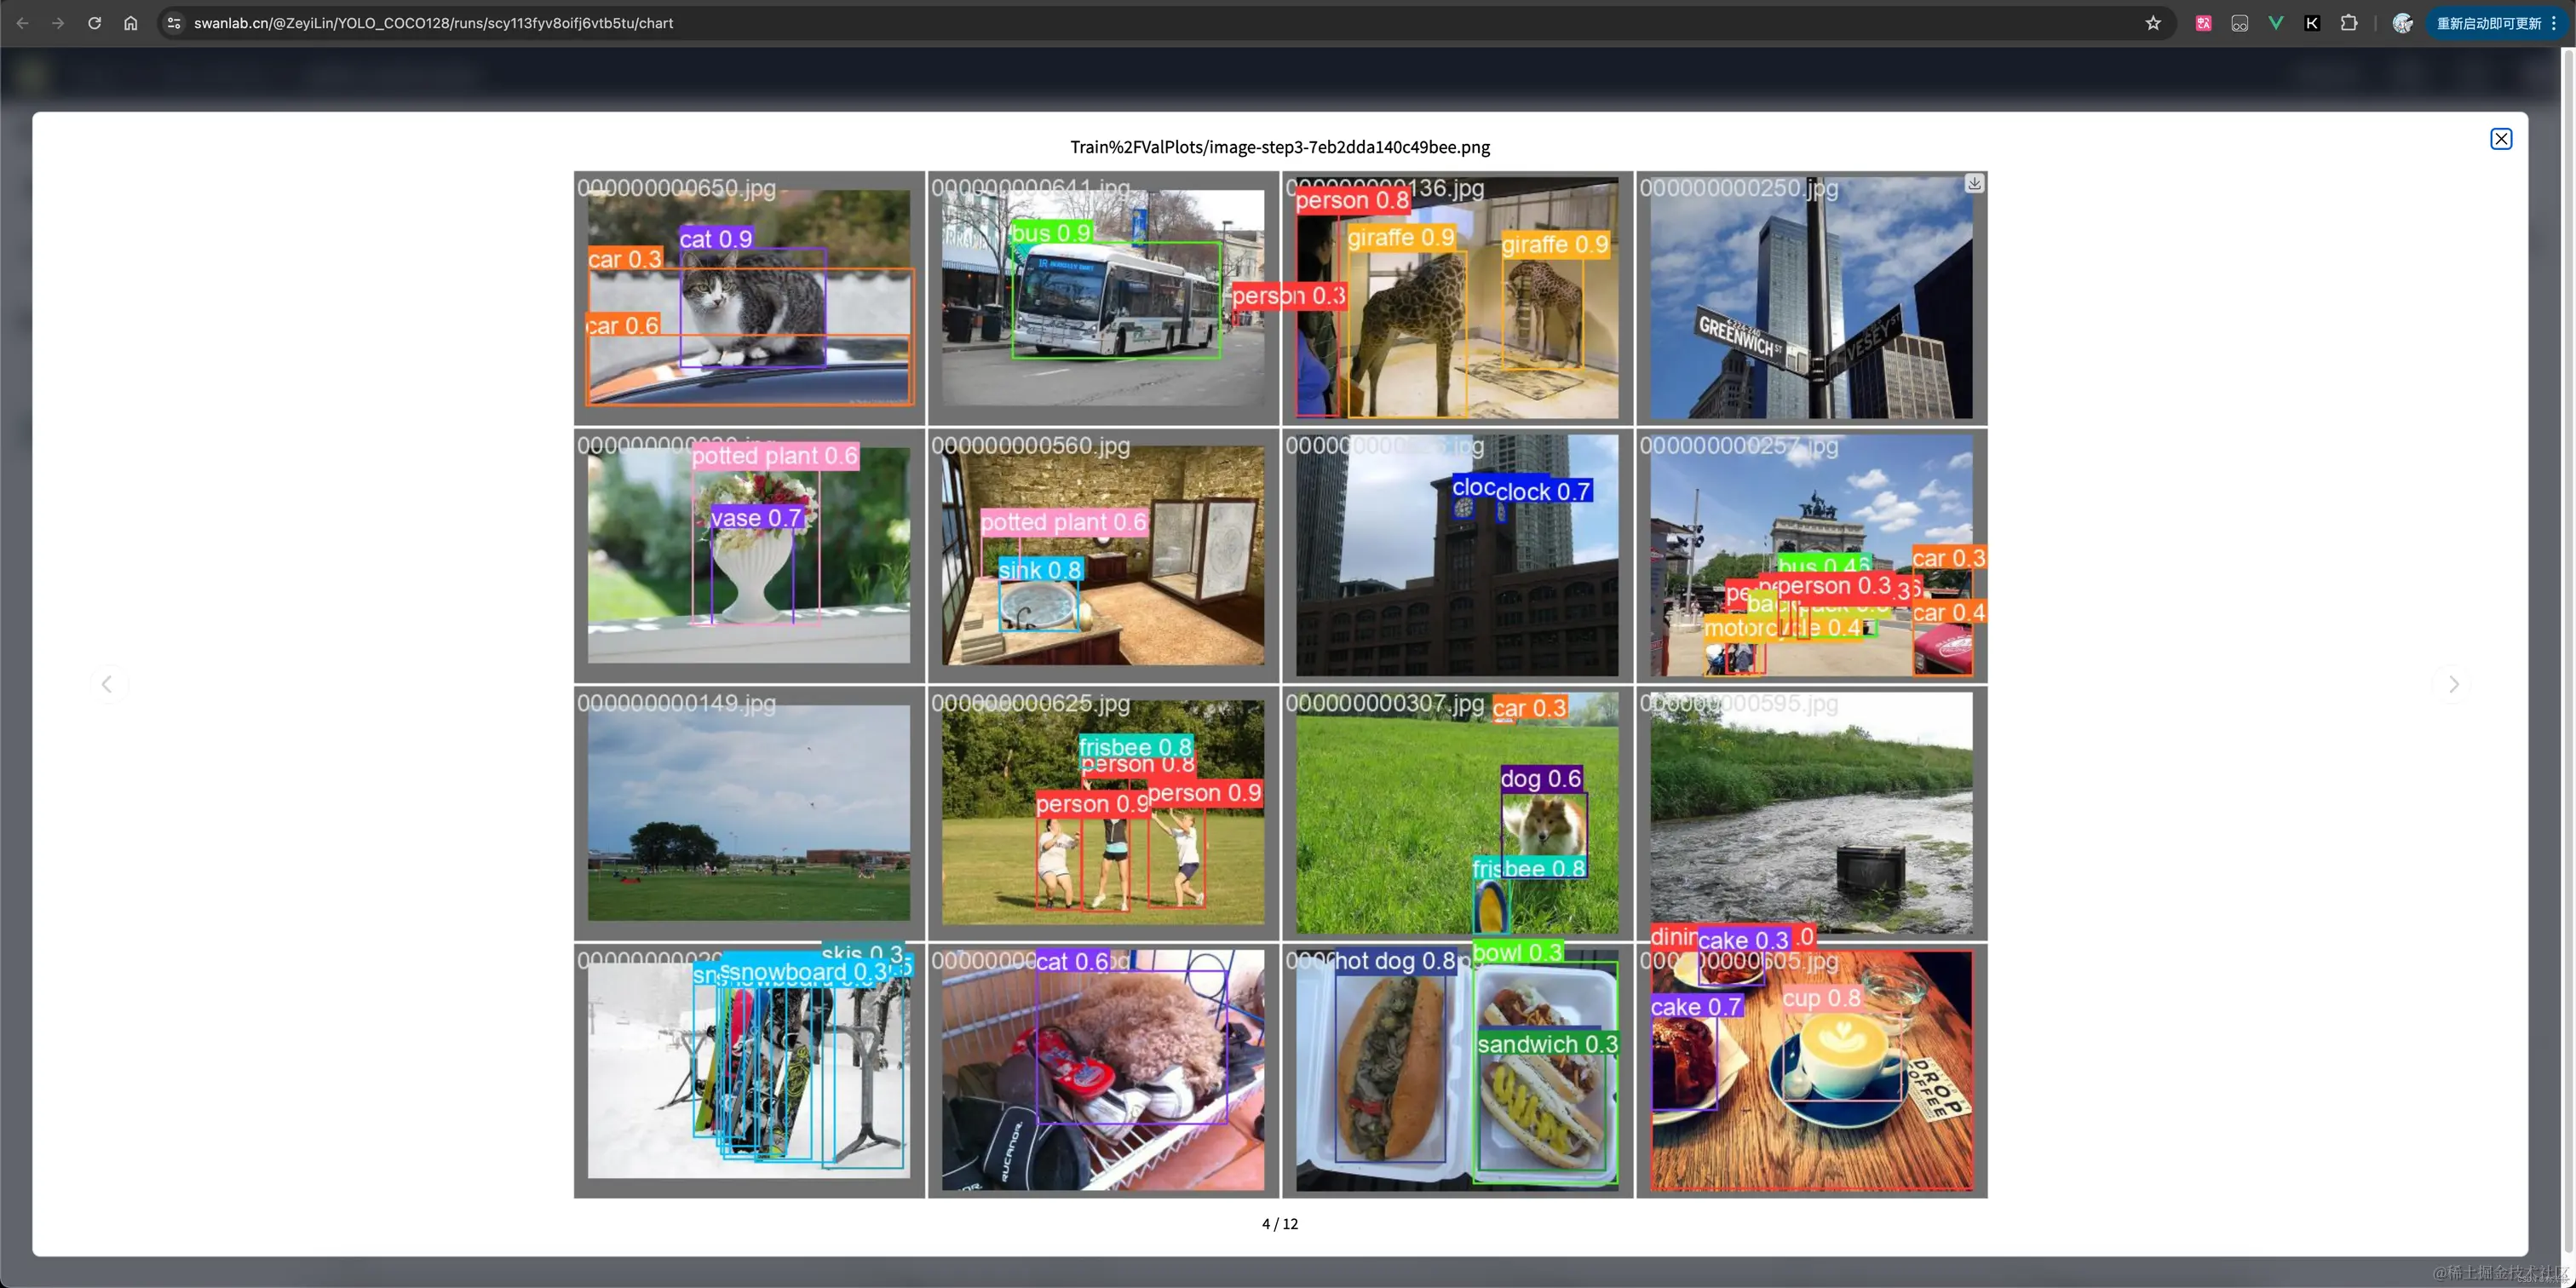Close the image preview modal
This screenshot has width=2576, height=1288.
pyautogui.click(x=2500, y=139)
